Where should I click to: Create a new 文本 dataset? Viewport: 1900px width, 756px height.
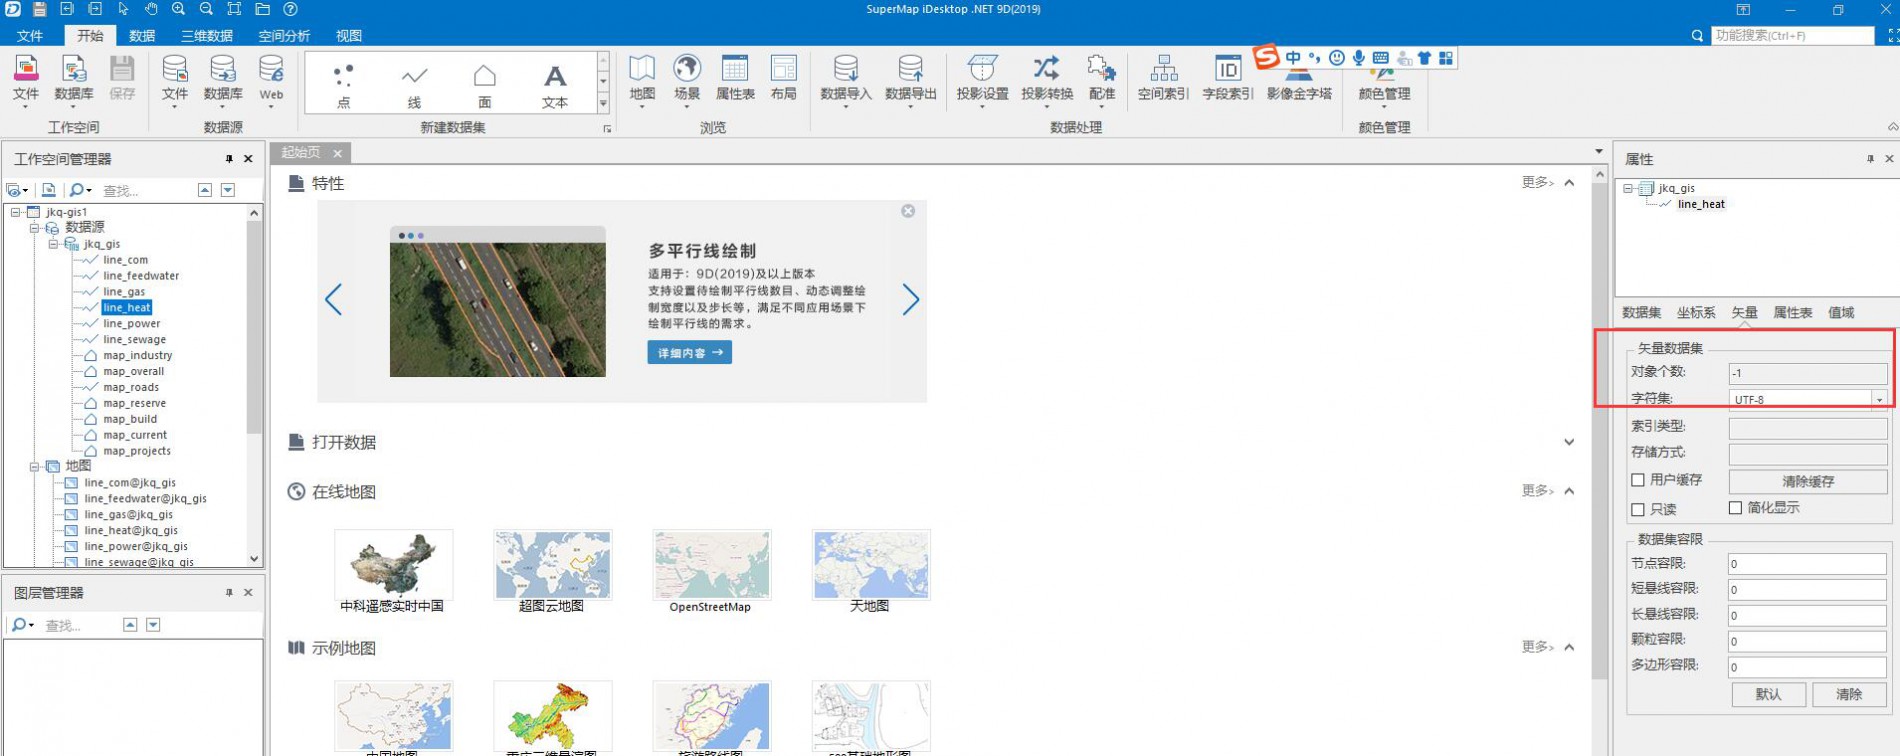pos(554,84)
